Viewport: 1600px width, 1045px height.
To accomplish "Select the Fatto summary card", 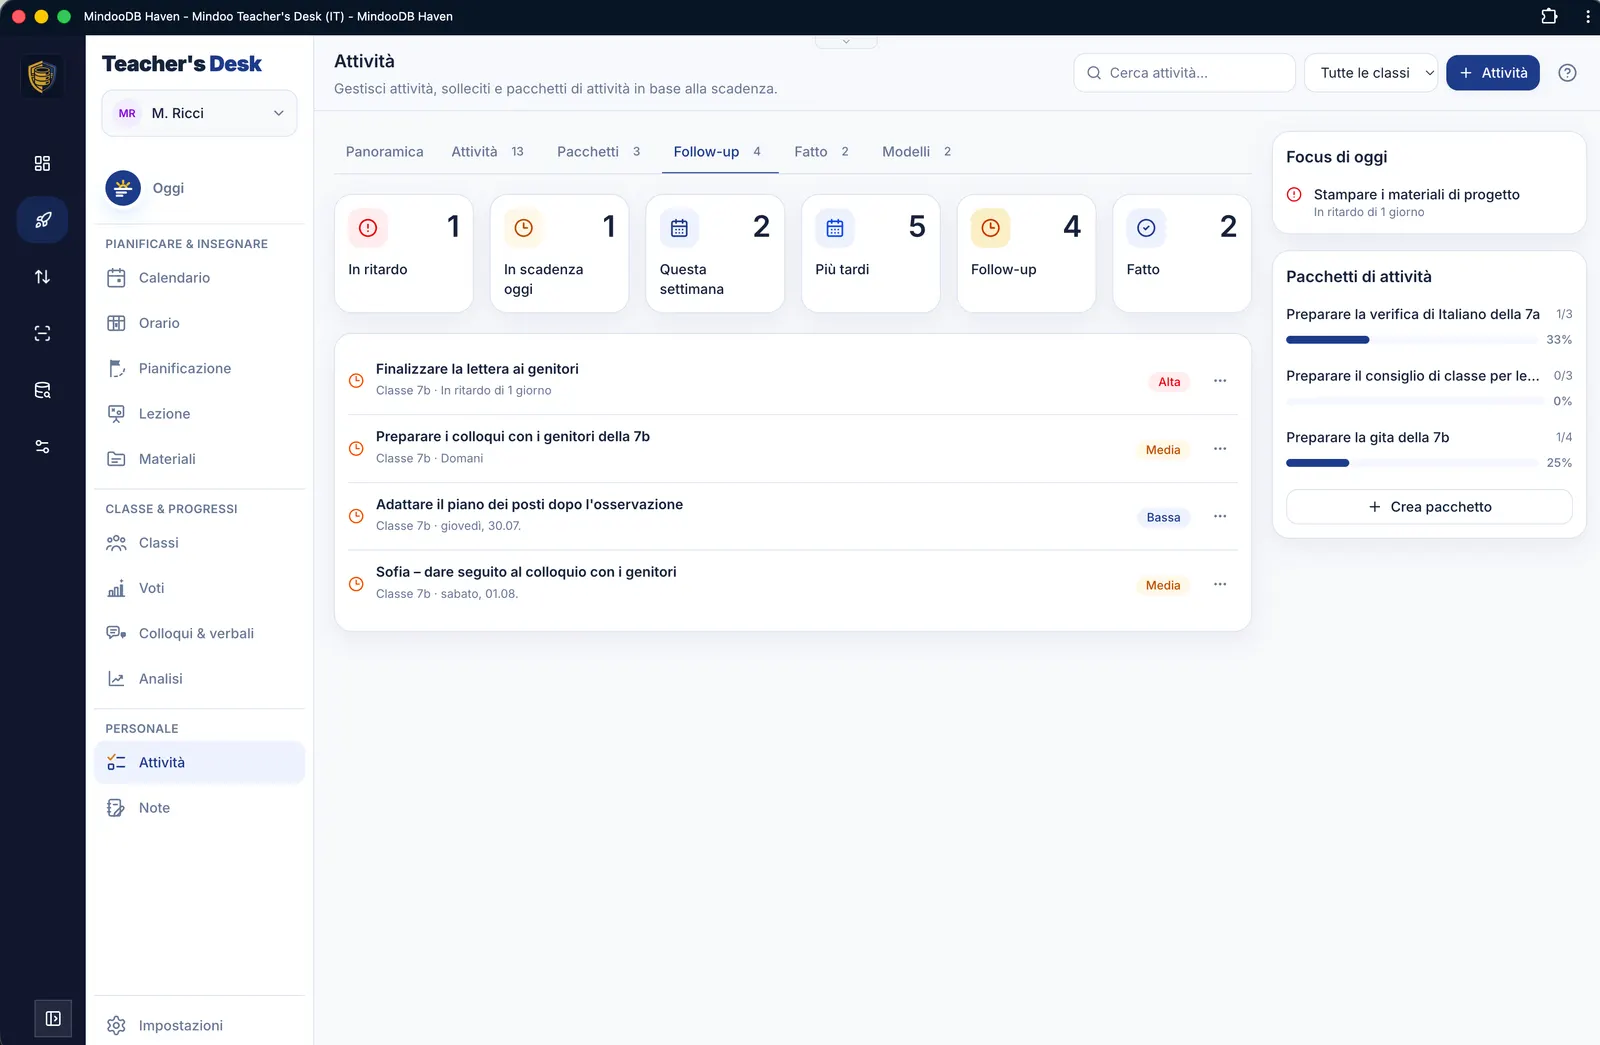I will [x=1182, y=254].
